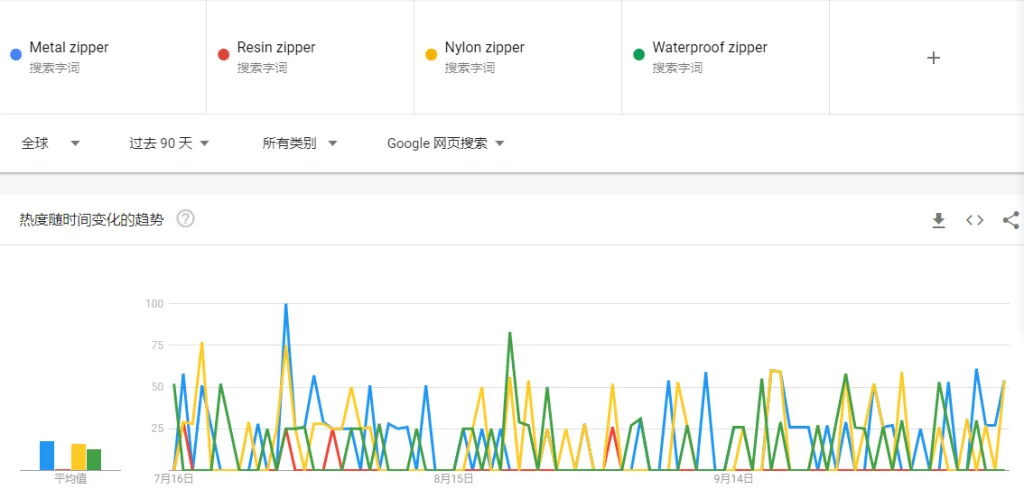Open the embed code icon
The image size is (1024, 498).
coord(974,220)
